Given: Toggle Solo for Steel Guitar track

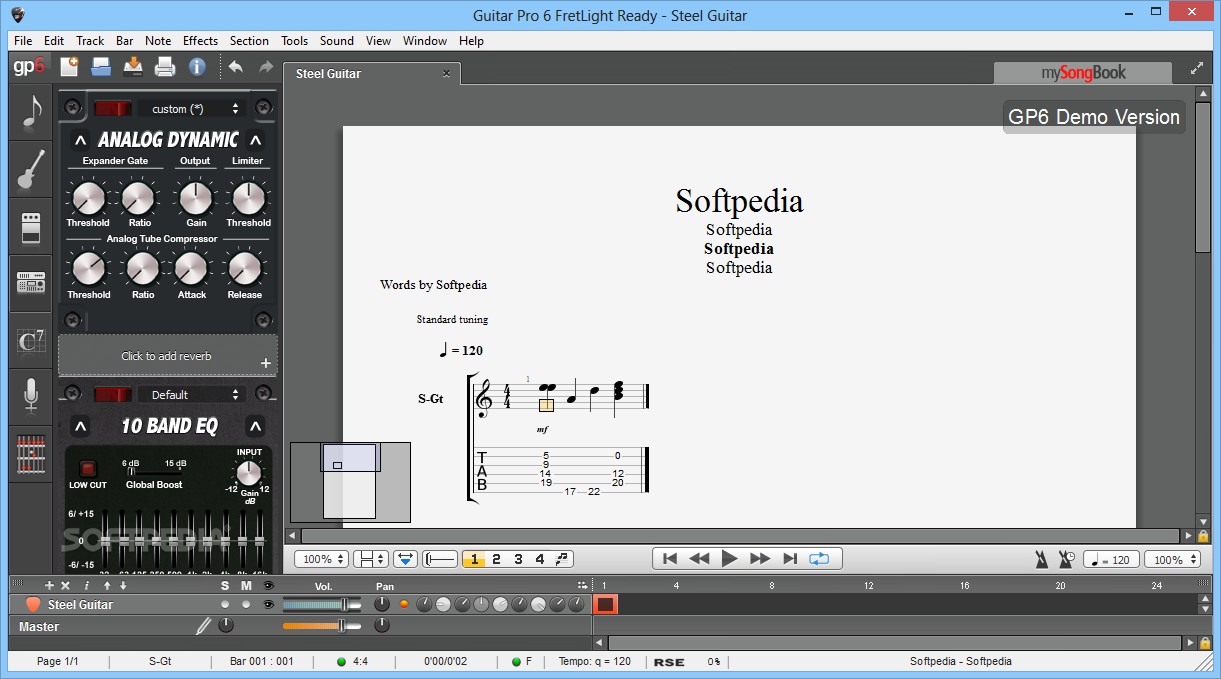Looking at the screenshot, I should pyautogui.click(x=225, y=604).
